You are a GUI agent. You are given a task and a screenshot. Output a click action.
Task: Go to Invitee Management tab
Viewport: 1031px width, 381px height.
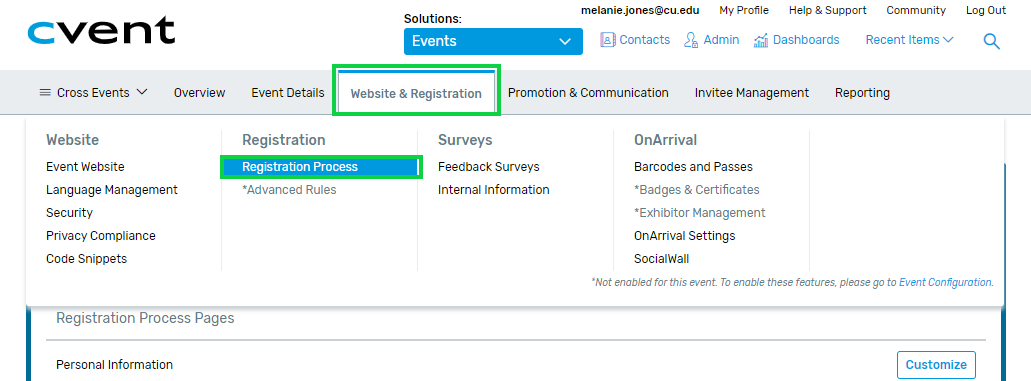tap(752, 93)
